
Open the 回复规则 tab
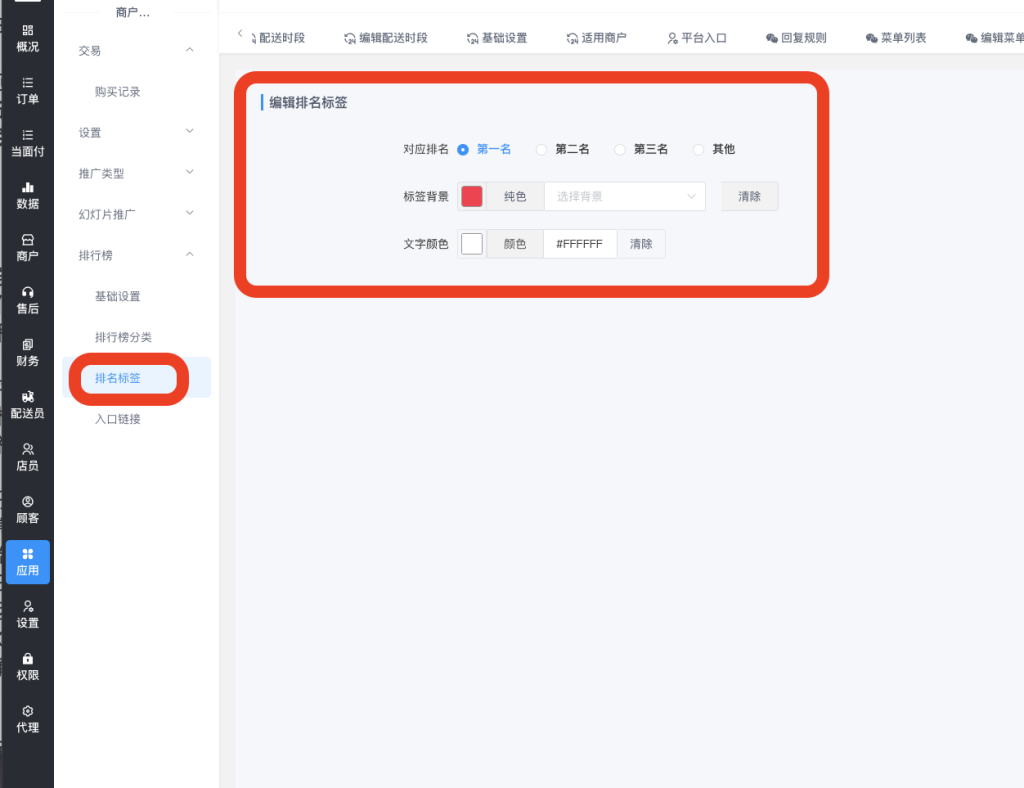(x=796, y=38)
